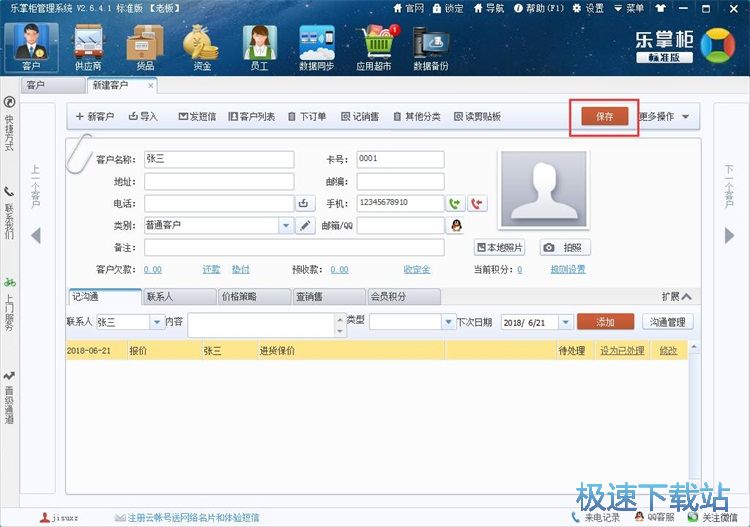Click the 保存 save button

(x=605, y=116)
